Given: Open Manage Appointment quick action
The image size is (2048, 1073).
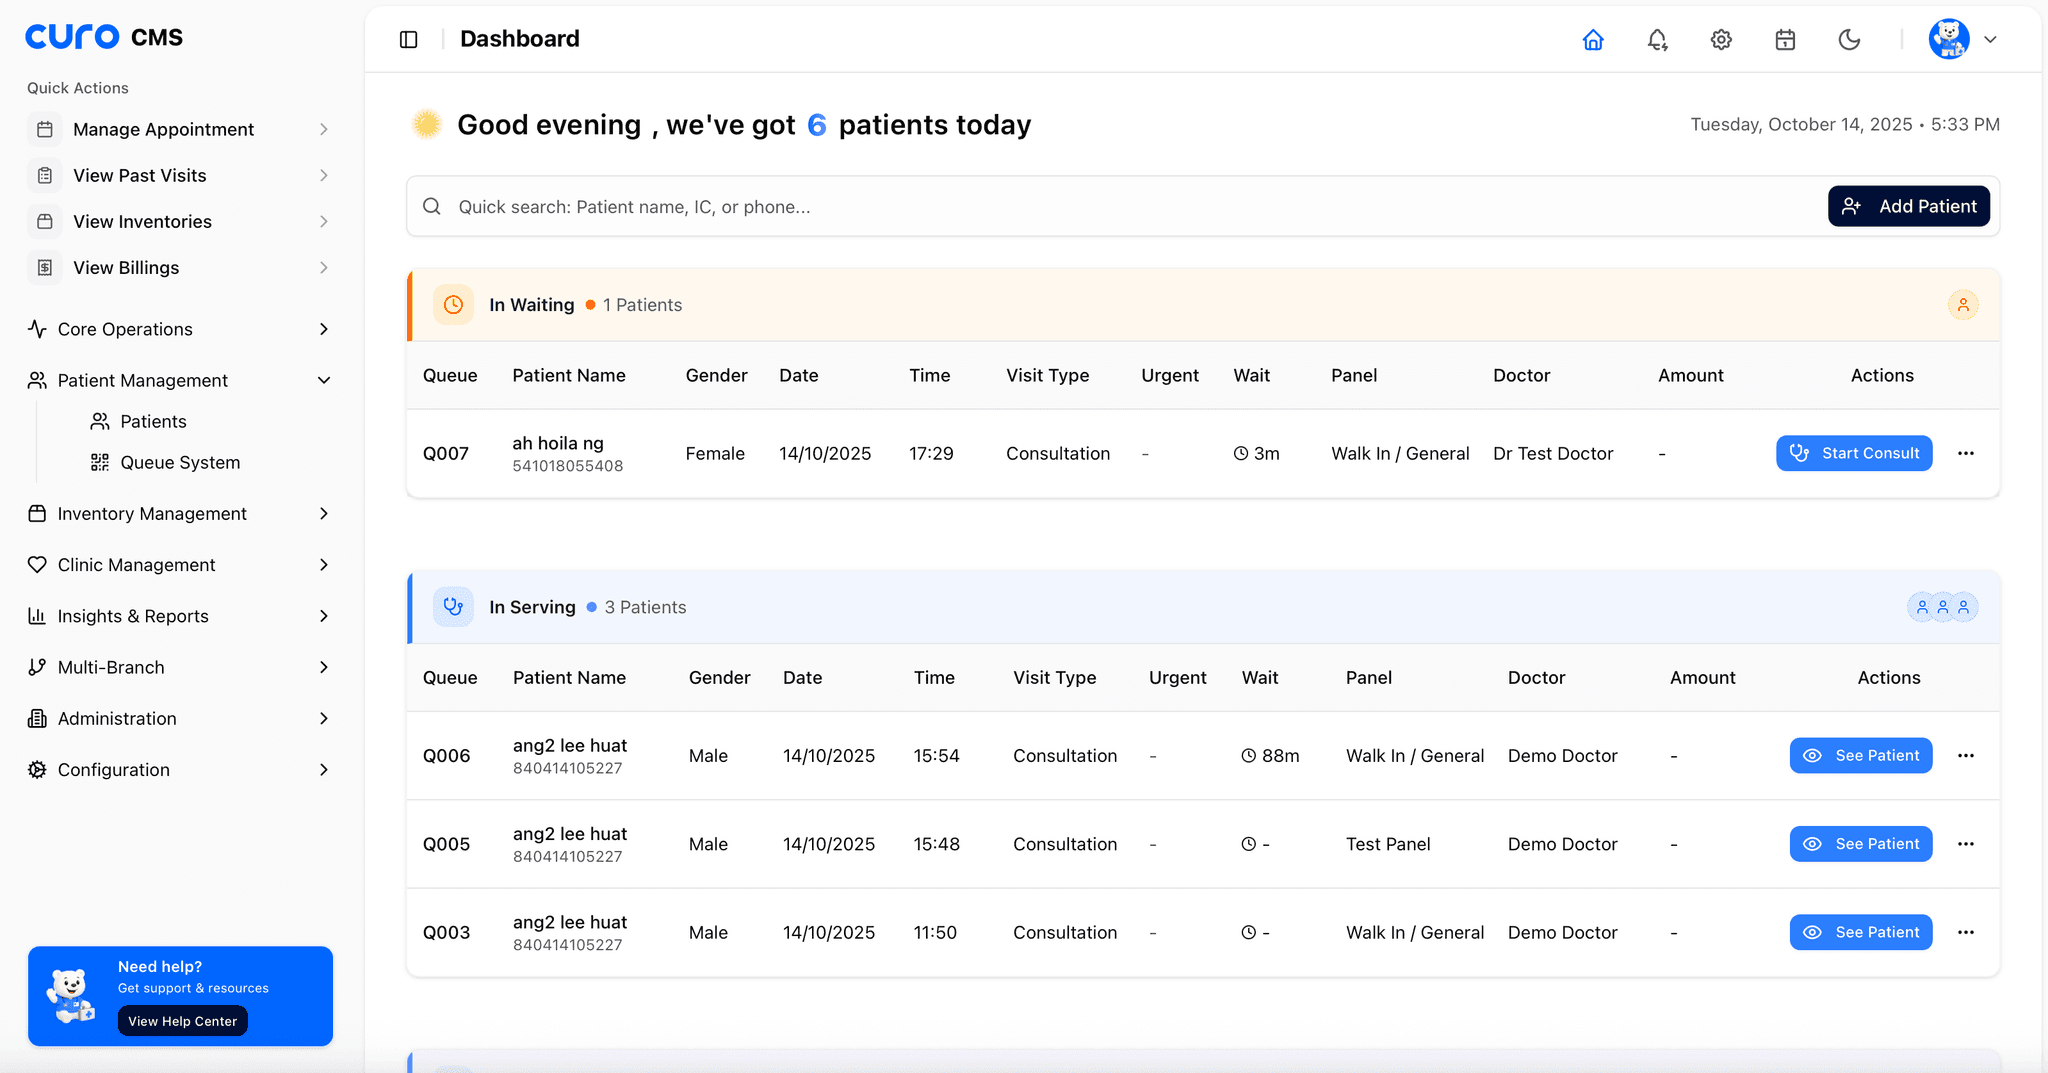Looking at the screenshot, I should tap(180, 129).
